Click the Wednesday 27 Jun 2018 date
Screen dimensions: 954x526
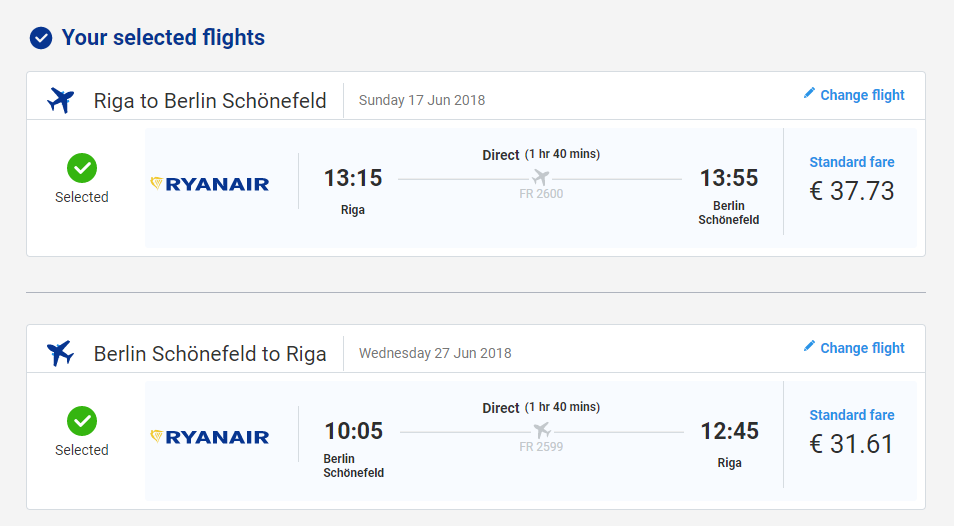tap(435, 353)
